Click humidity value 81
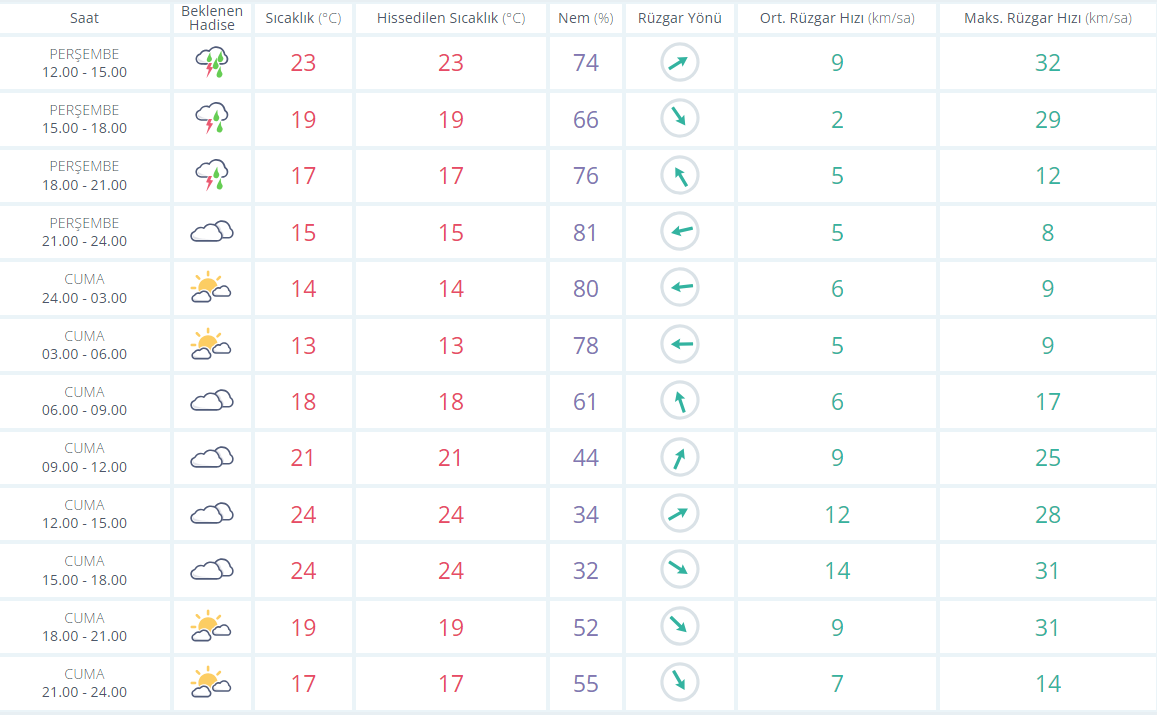This screenshot has width=1157, height=715. (586, 232)
